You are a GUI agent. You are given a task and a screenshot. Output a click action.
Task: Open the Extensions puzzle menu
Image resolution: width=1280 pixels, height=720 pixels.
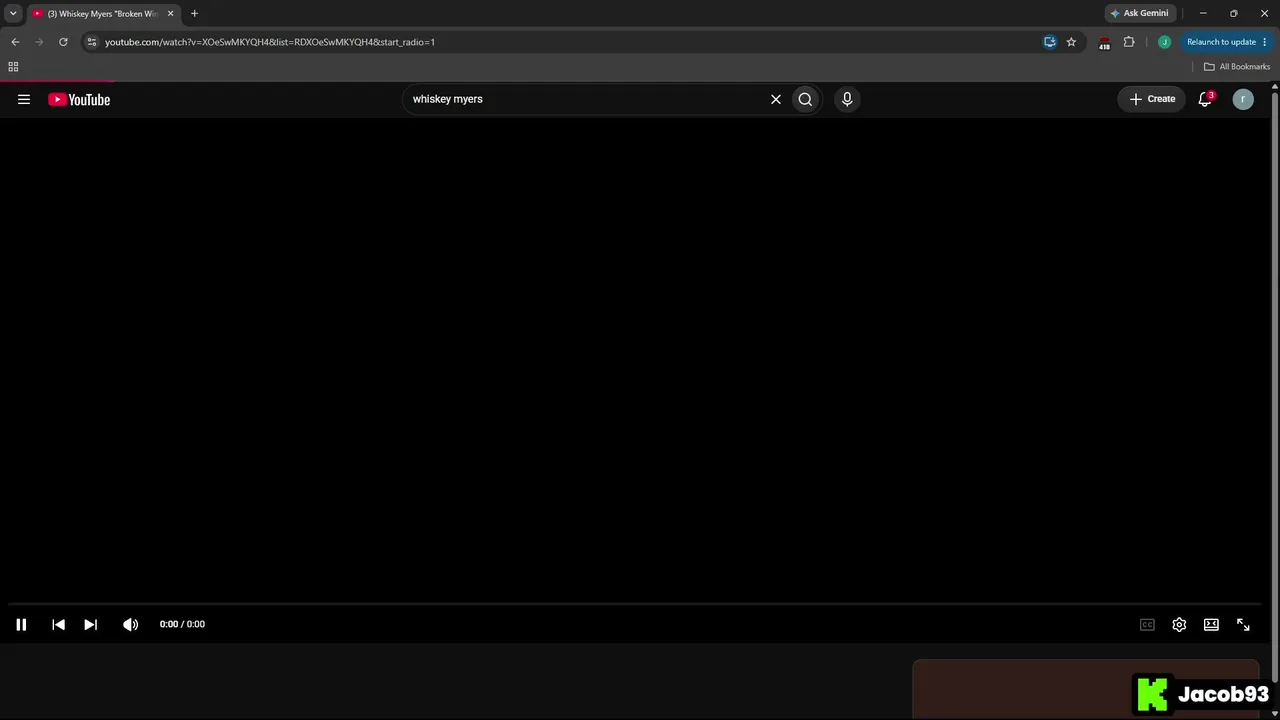pos(1129,42)
